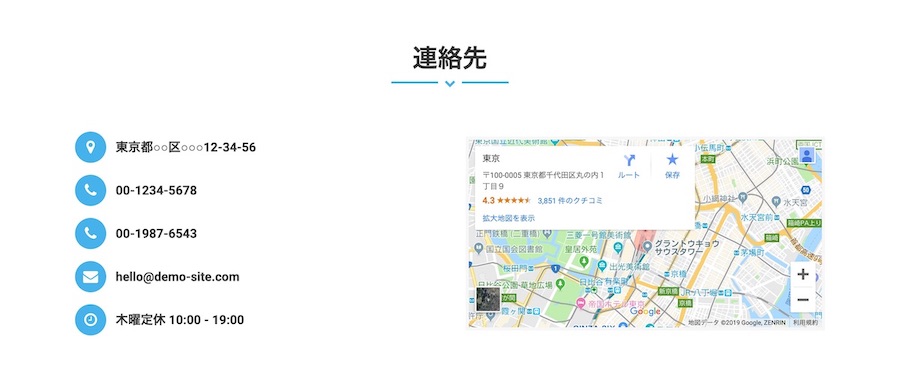Click the 茅場町 station label on the map

click(x=751, y=252)
